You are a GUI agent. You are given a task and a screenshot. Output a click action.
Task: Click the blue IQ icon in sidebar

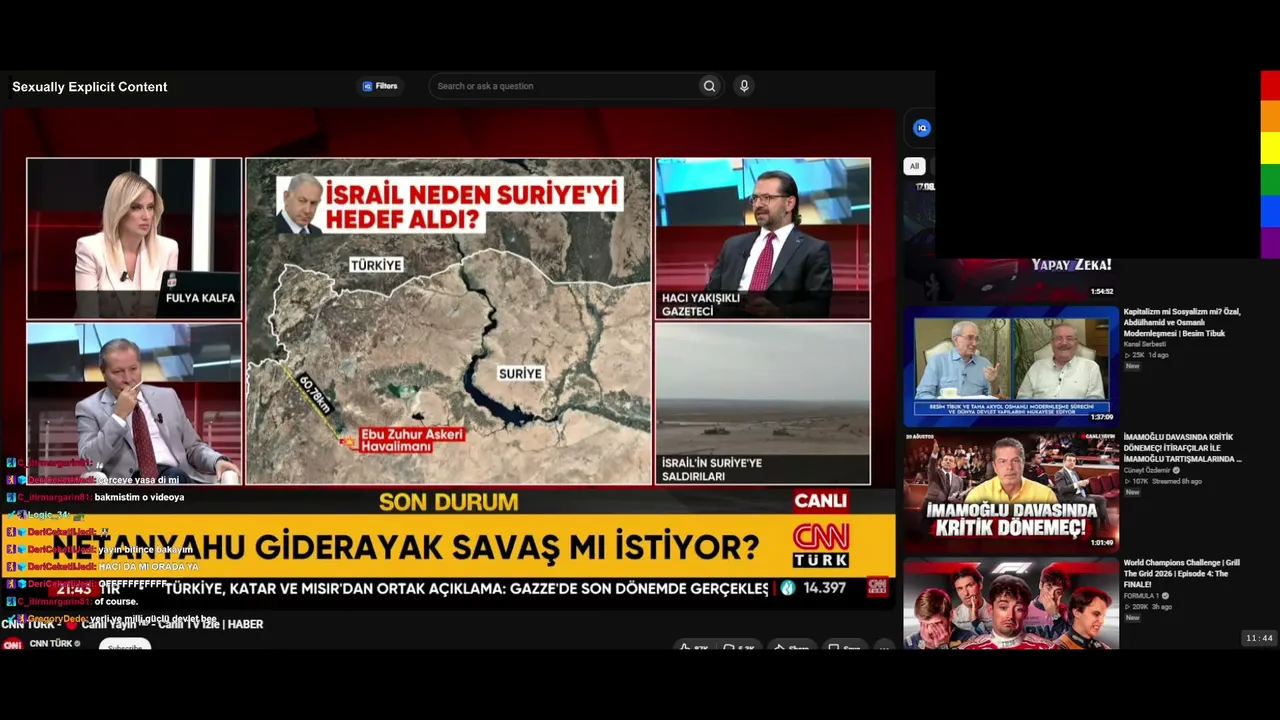point(922,128)
